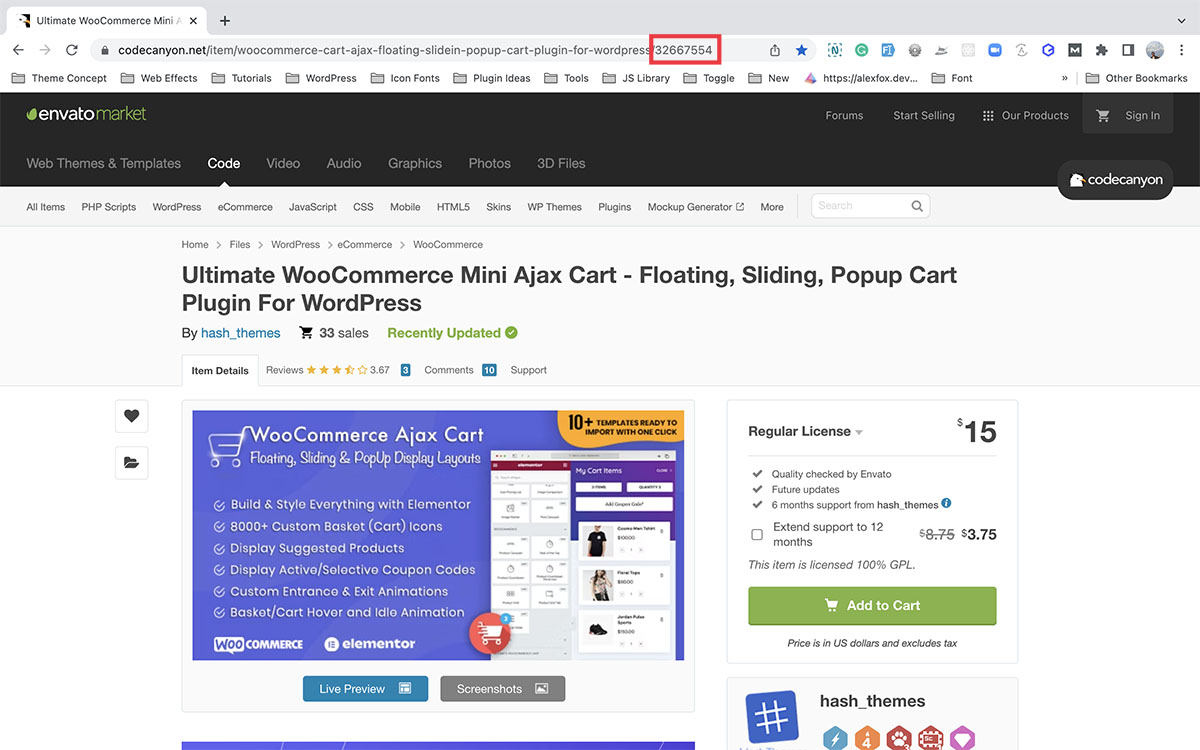Click the shopping cart icon beside Sign In
The width and height of the screenshot is (1200, 750).
[1103, 115]
